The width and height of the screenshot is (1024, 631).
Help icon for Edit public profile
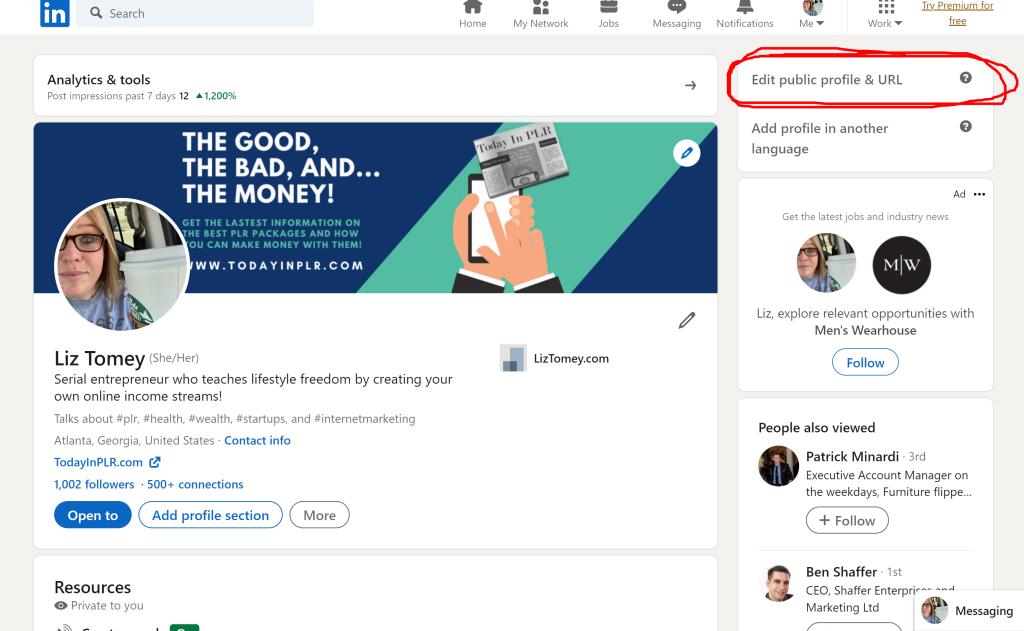(x=965, y=78)
